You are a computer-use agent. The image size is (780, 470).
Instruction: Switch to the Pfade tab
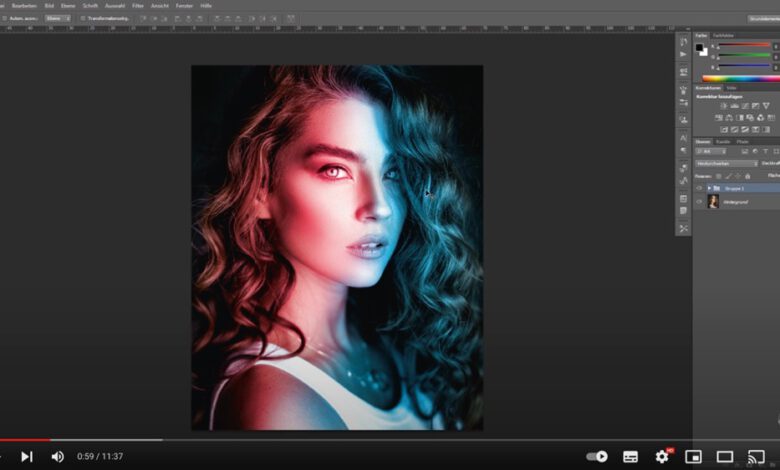click(x=742, y=142)
